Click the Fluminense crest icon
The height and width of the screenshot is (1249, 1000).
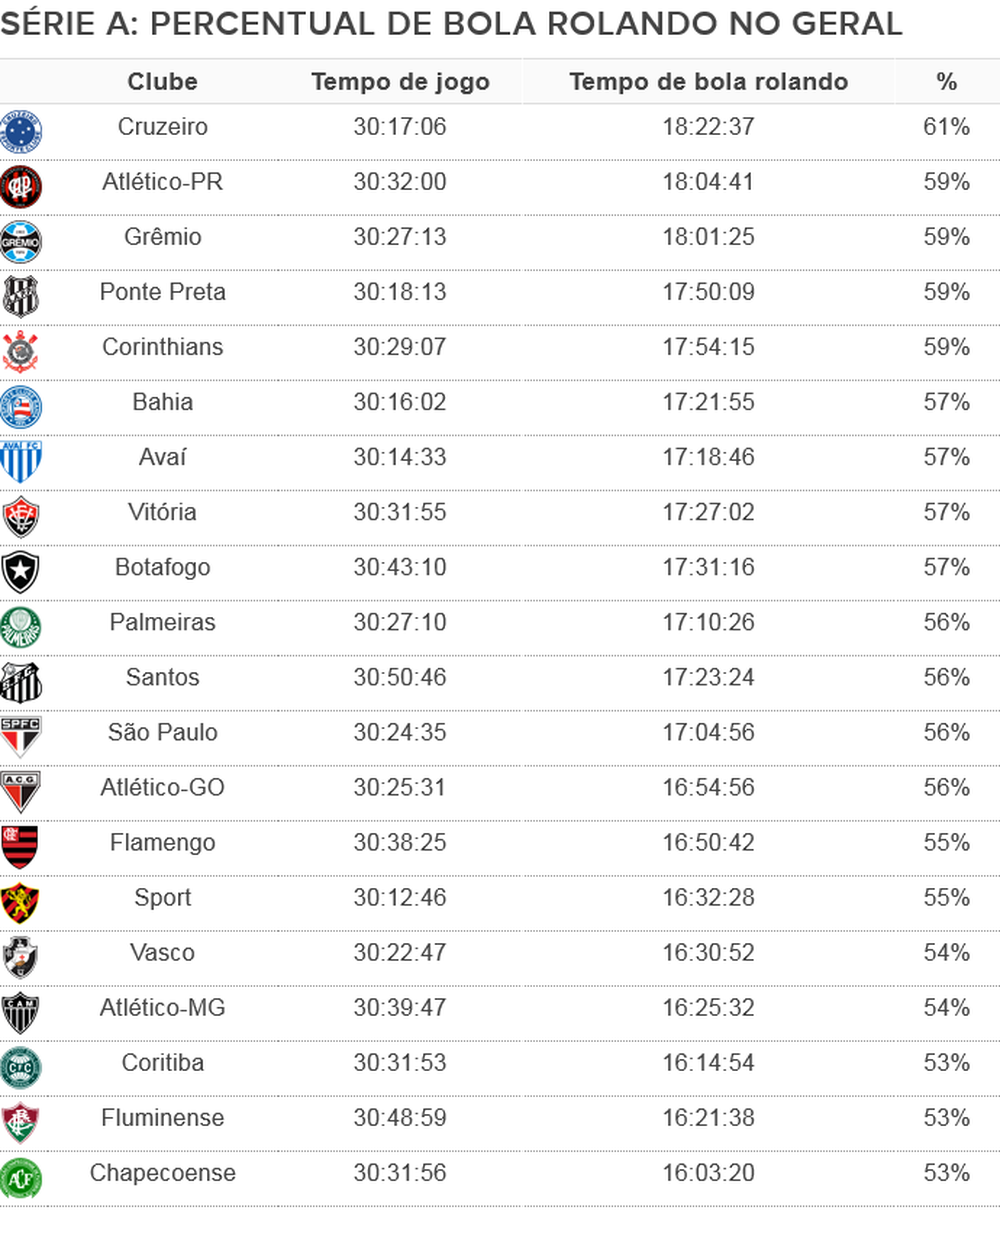point(21,1123)
